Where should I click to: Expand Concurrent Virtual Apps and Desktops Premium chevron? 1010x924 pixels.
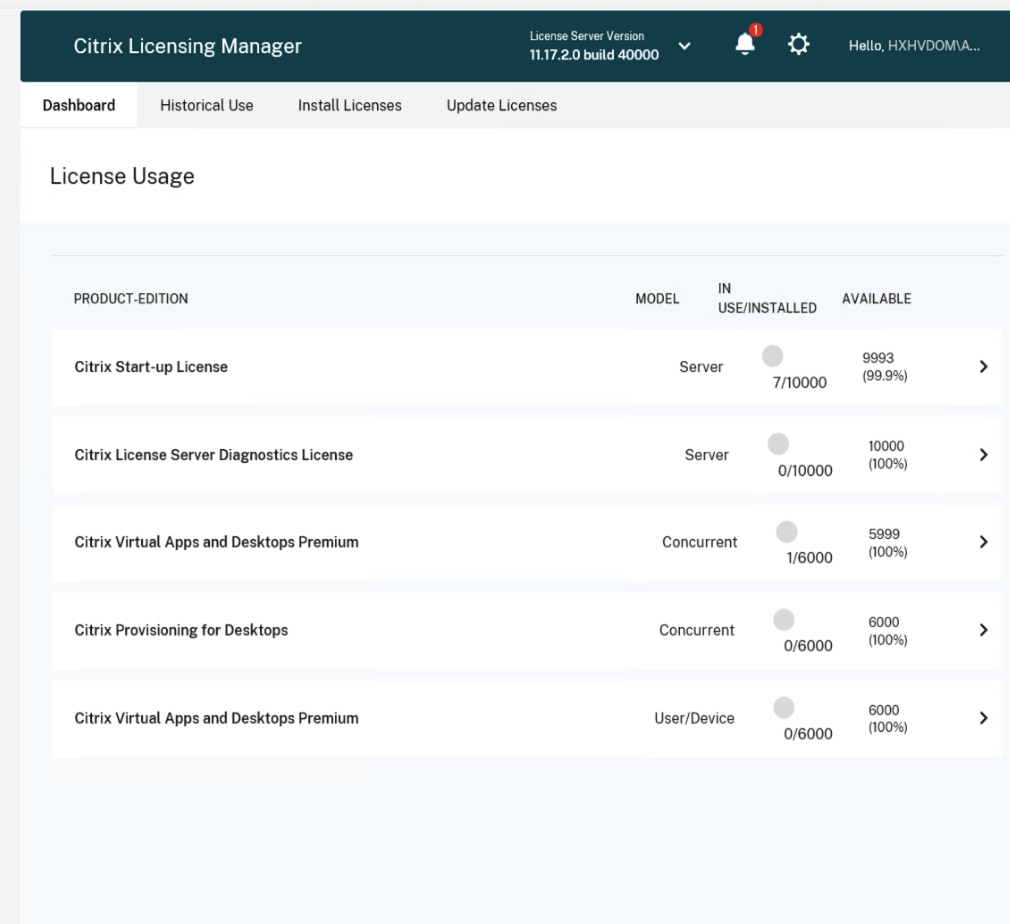click(984, 542)
